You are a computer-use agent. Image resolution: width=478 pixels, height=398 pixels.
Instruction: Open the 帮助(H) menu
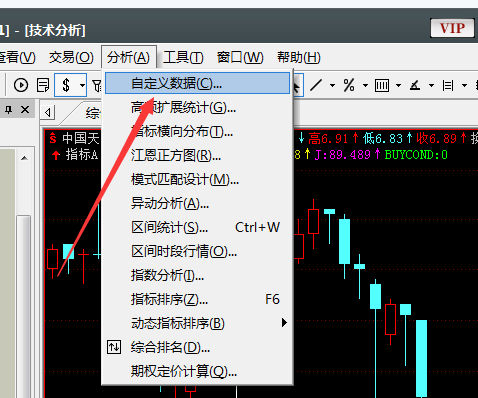click(298, 57)
